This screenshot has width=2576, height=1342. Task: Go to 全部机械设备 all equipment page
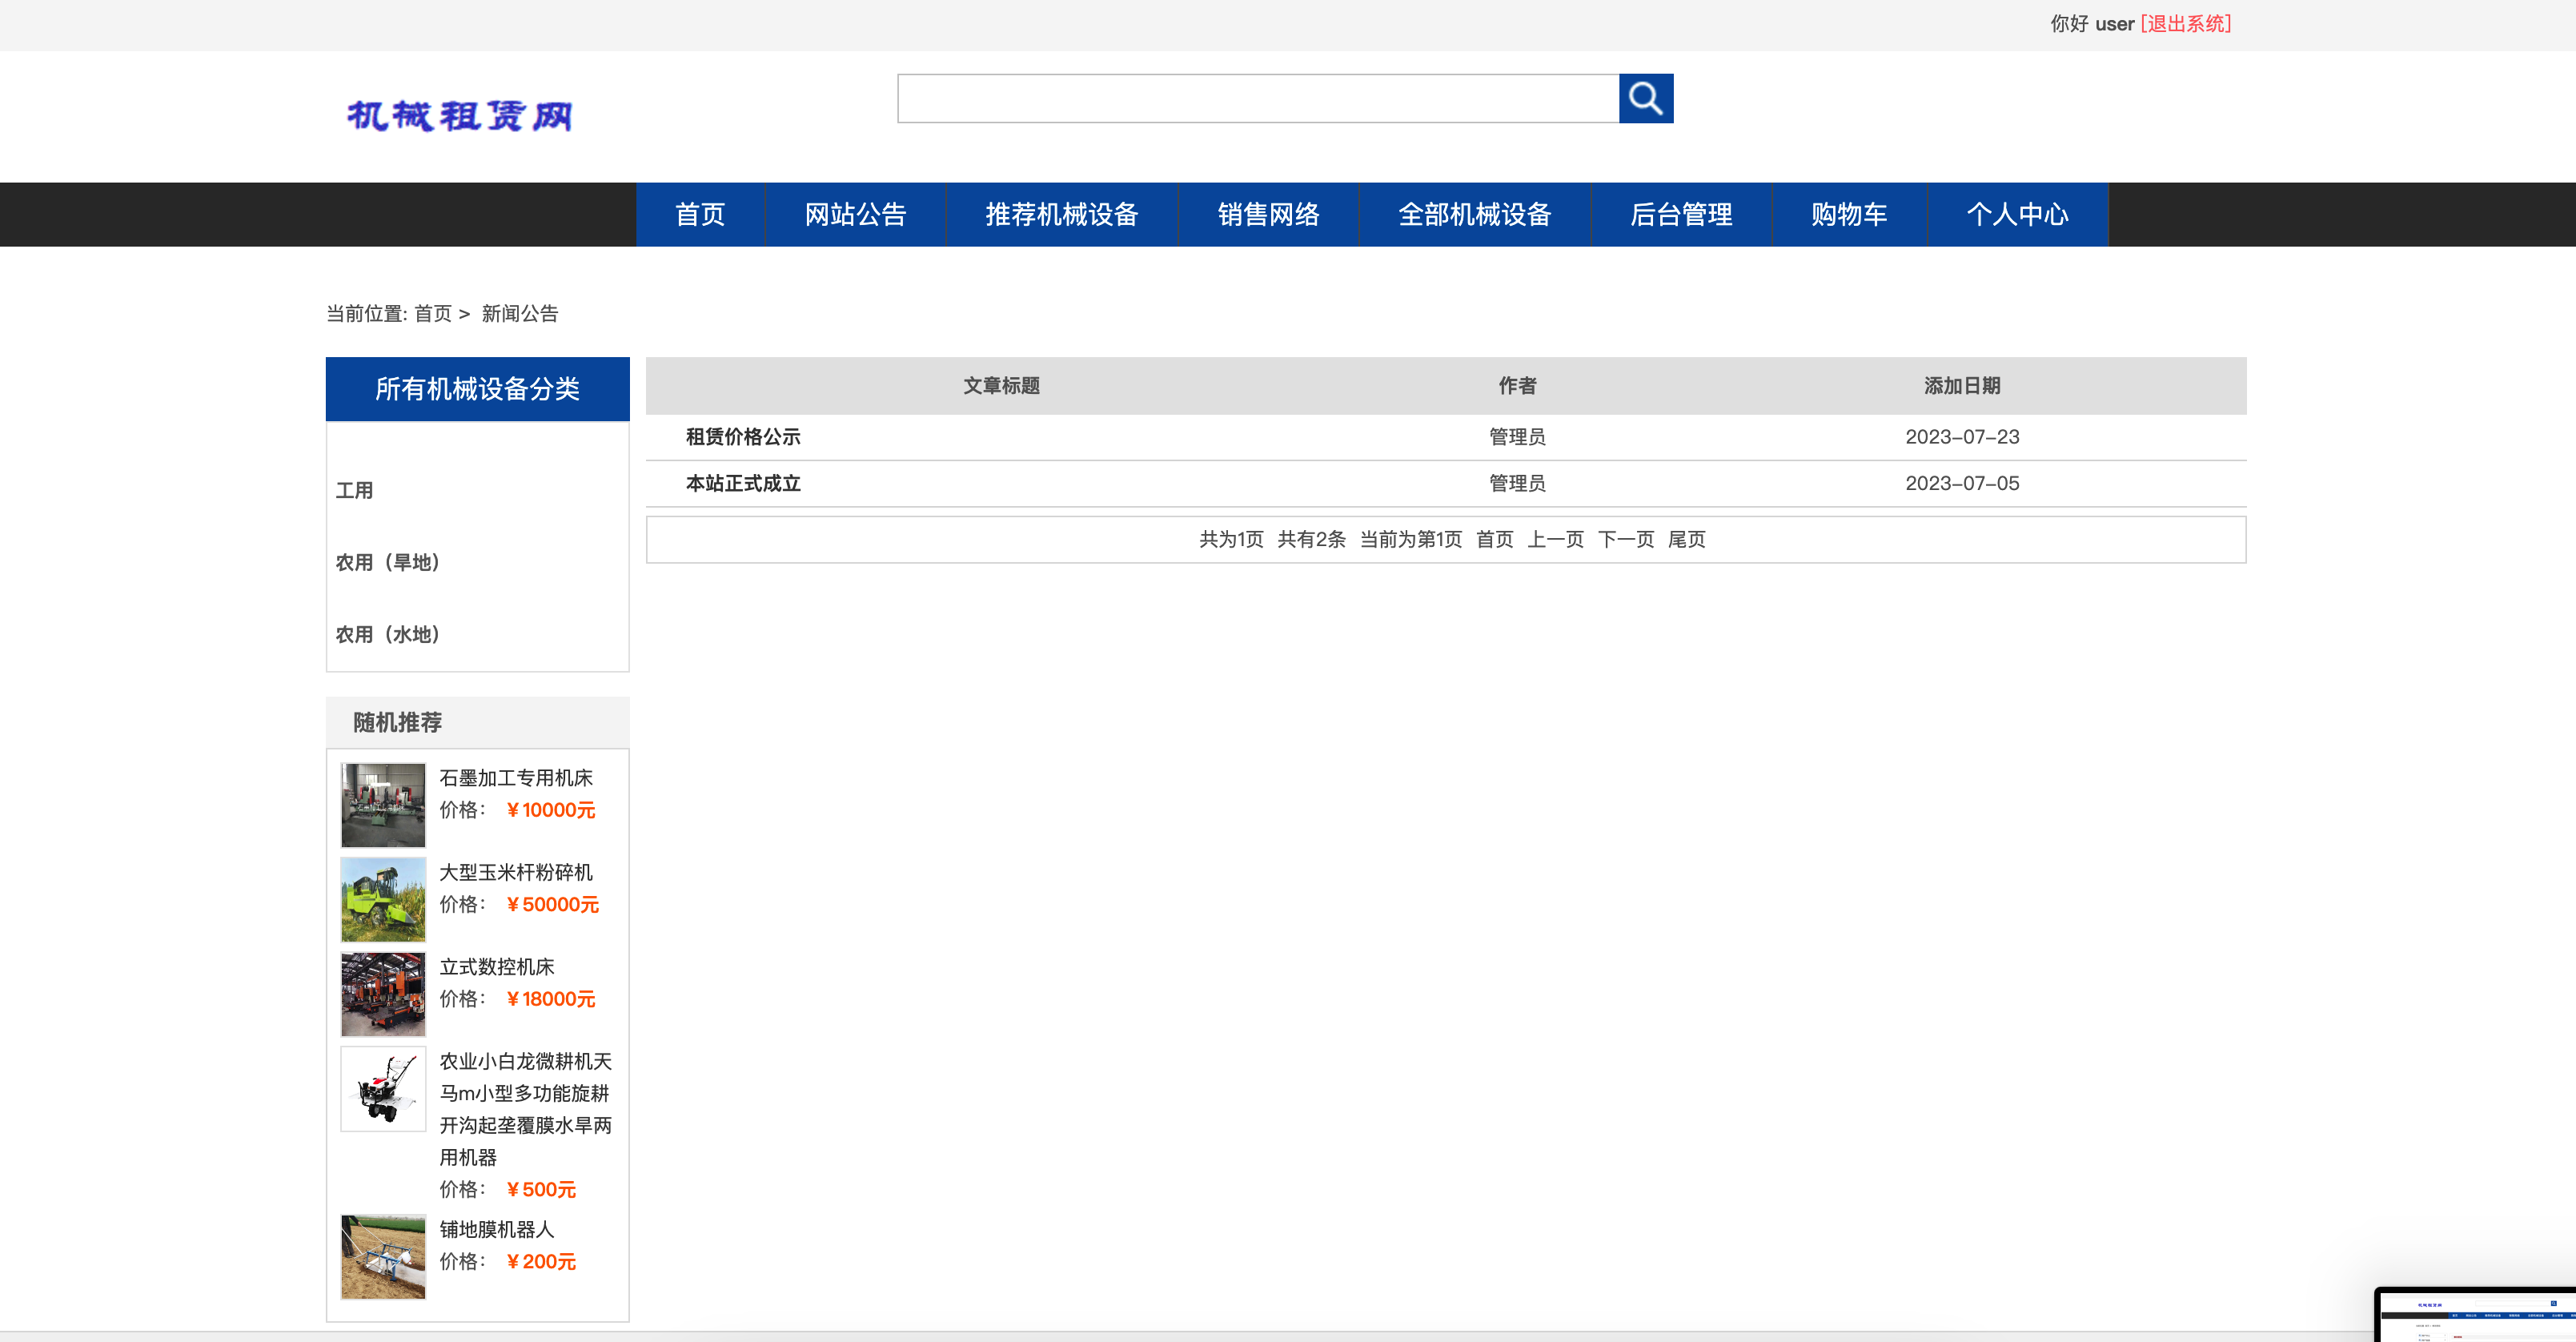click(1474, 214)
